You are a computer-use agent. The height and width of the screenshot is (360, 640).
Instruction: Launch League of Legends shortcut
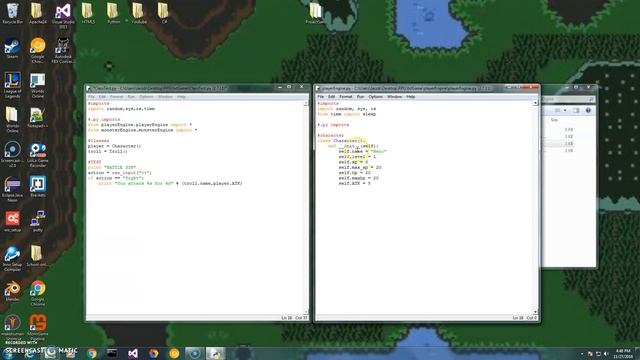click(12, 85)
